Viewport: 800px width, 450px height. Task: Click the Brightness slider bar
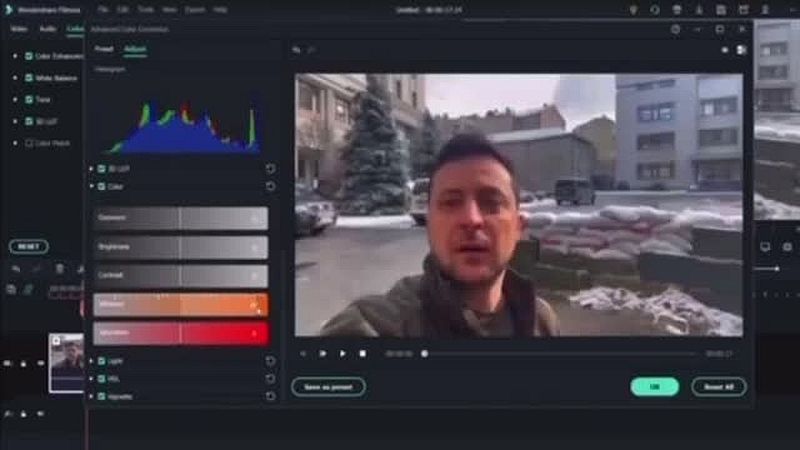181,247
